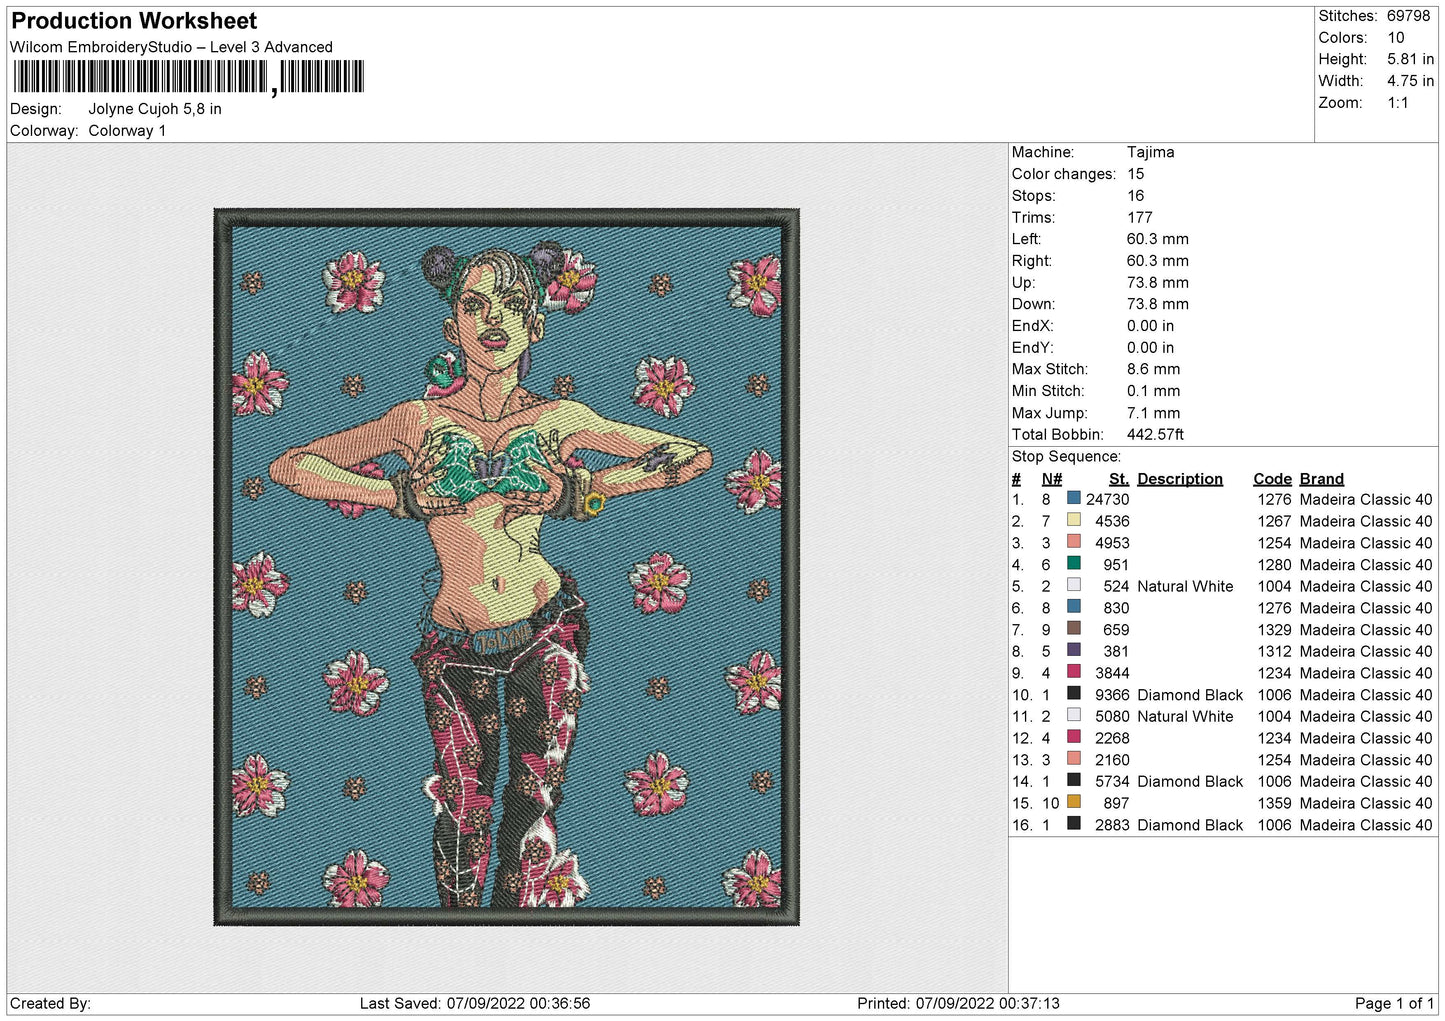1445x1021 pixels.
Task: Click 'Madeira Classic 40' in stop row 13
Action: 1366,760
